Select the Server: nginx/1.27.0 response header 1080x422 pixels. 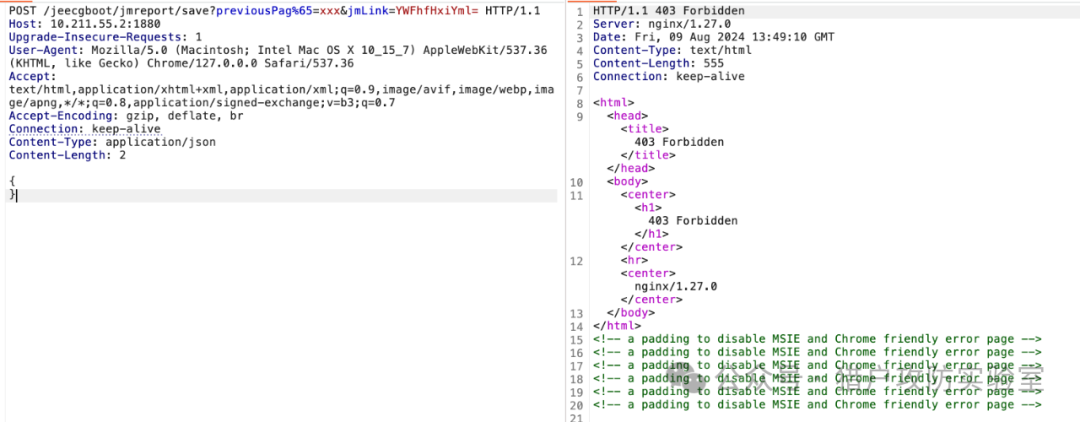[x=661, y=24]
